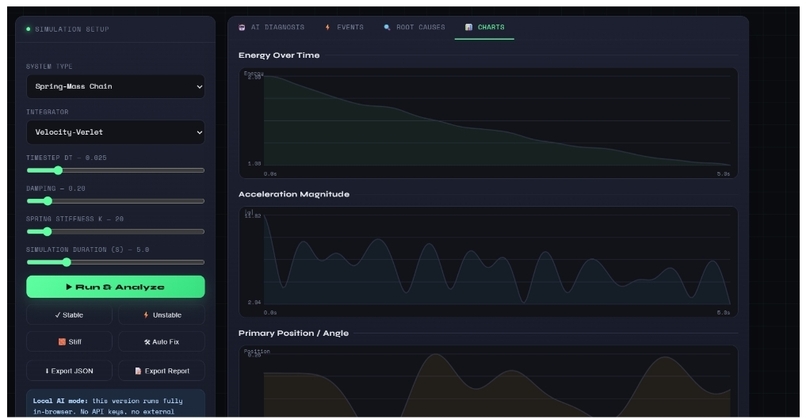Viewport: 806px width, 419px height.
Task: Click the lightning icon on Events tab
Action: (327, 27)
